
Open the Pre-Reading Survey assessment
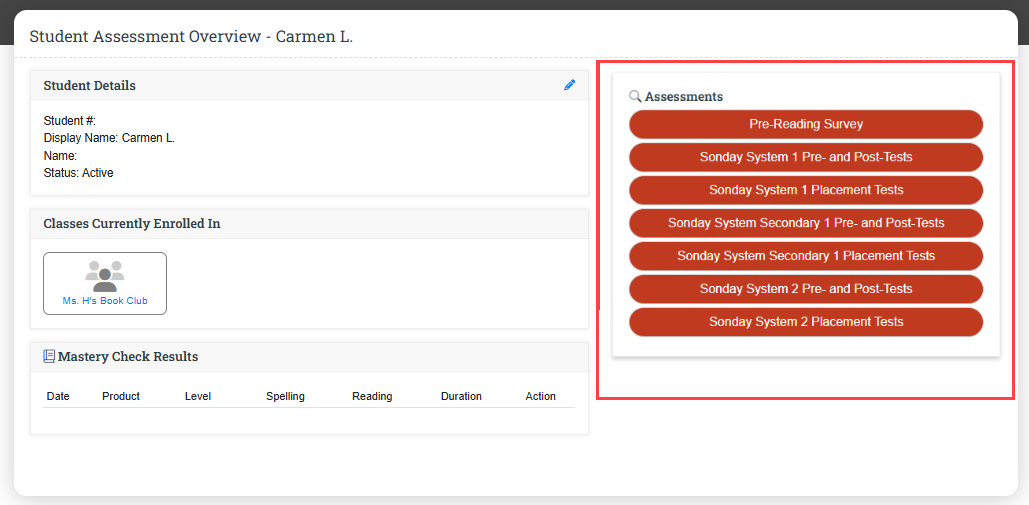click(x=806, y=124)
